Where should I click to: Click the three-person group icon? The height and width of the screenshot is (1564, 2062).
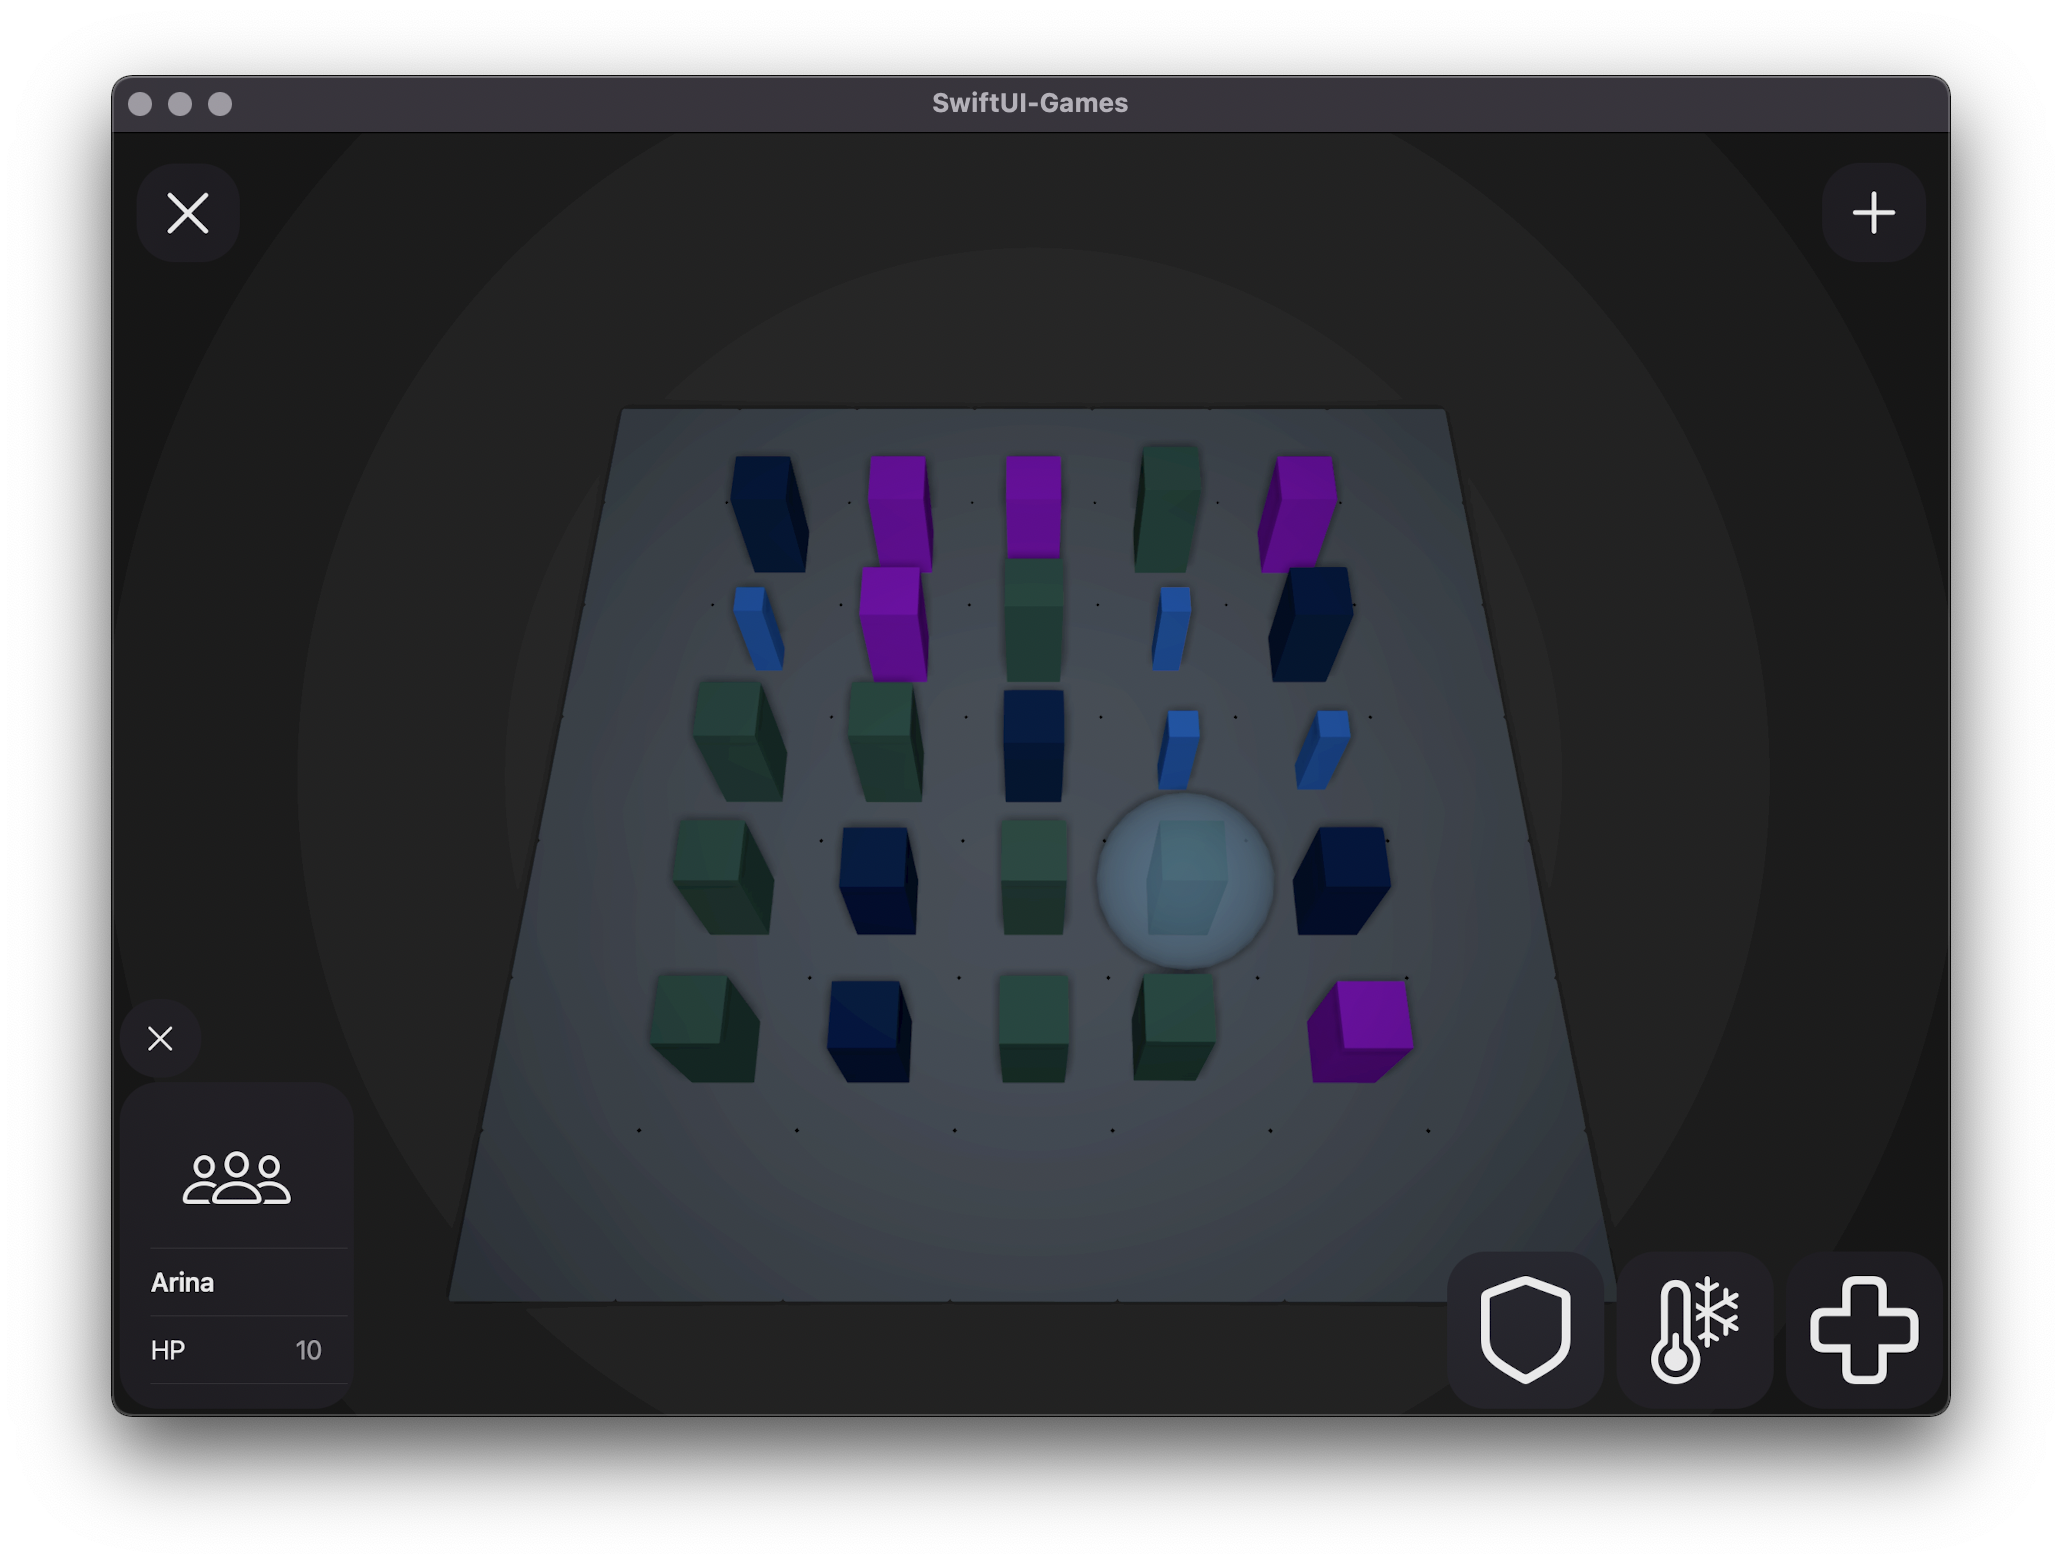pos(236,1178)
